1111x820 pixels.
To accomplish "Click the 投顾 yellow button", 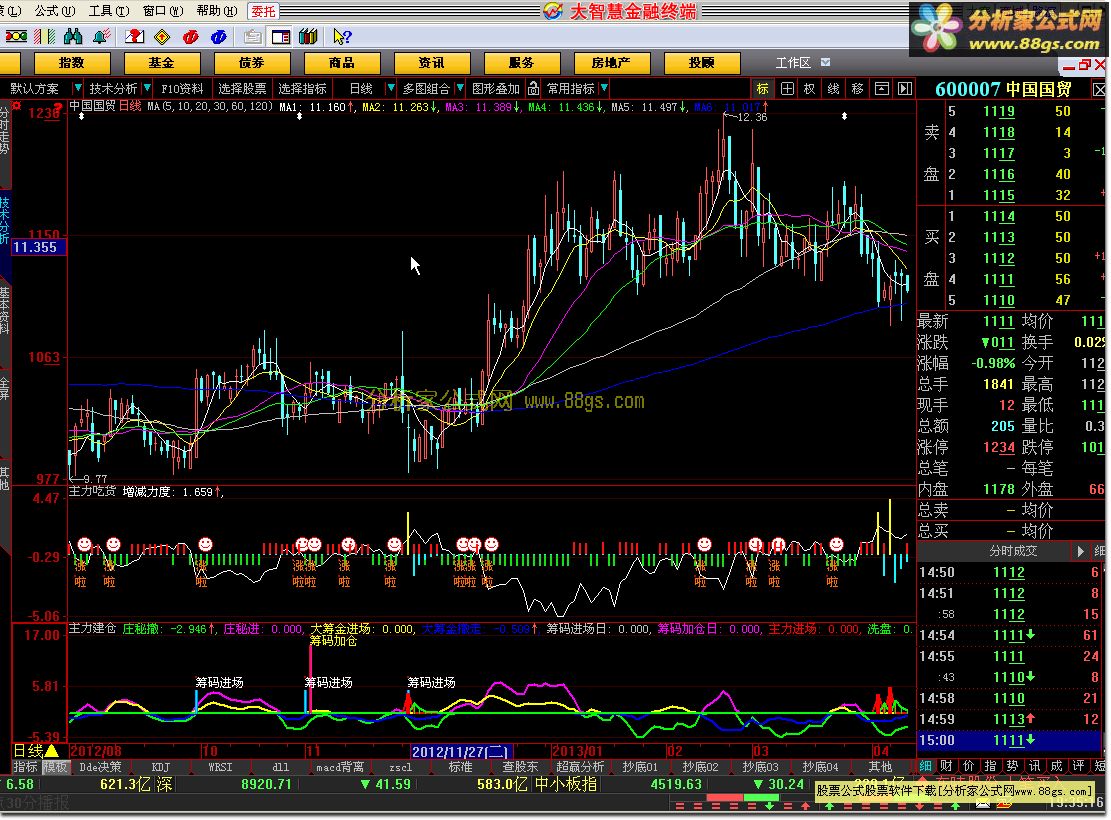I will click(x=701, y=63).
